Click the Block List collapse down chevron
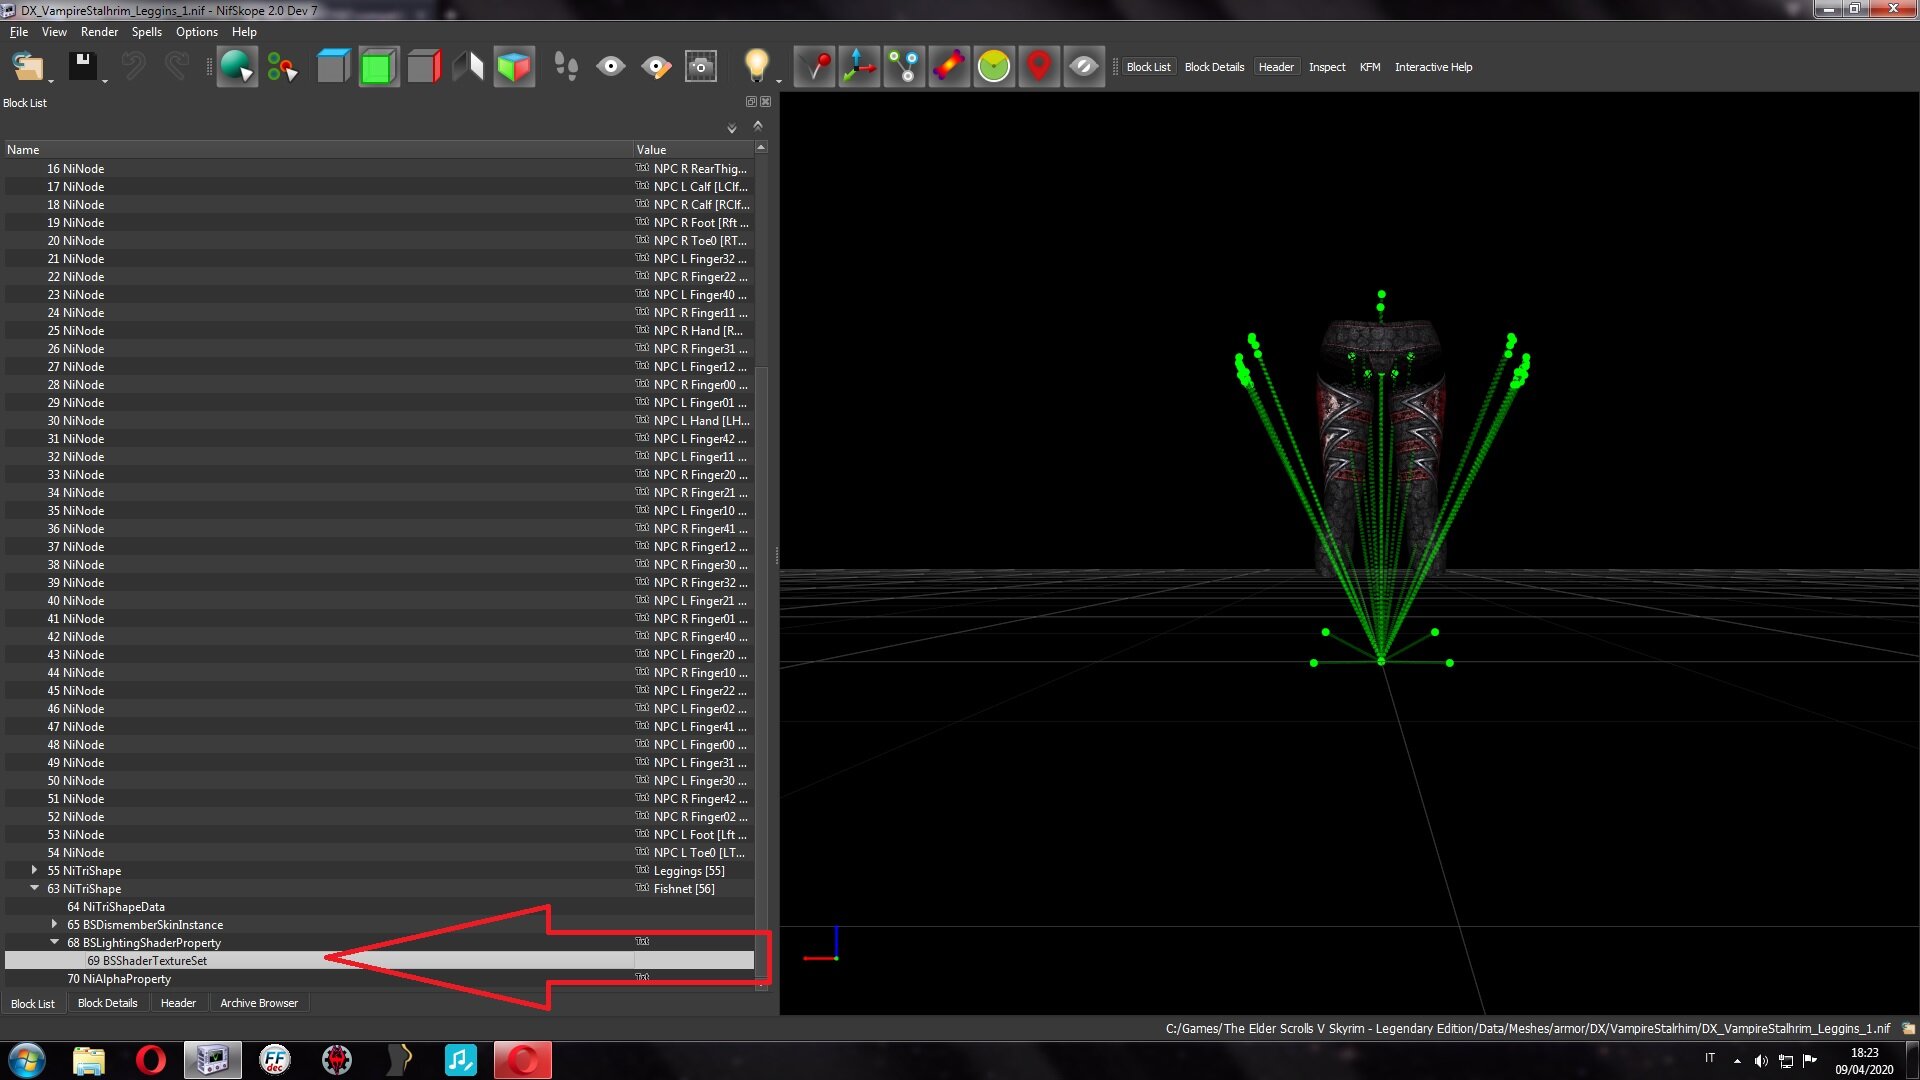Image resolution: width=1920 pixels, height=1080 pixels. (732, 128)
